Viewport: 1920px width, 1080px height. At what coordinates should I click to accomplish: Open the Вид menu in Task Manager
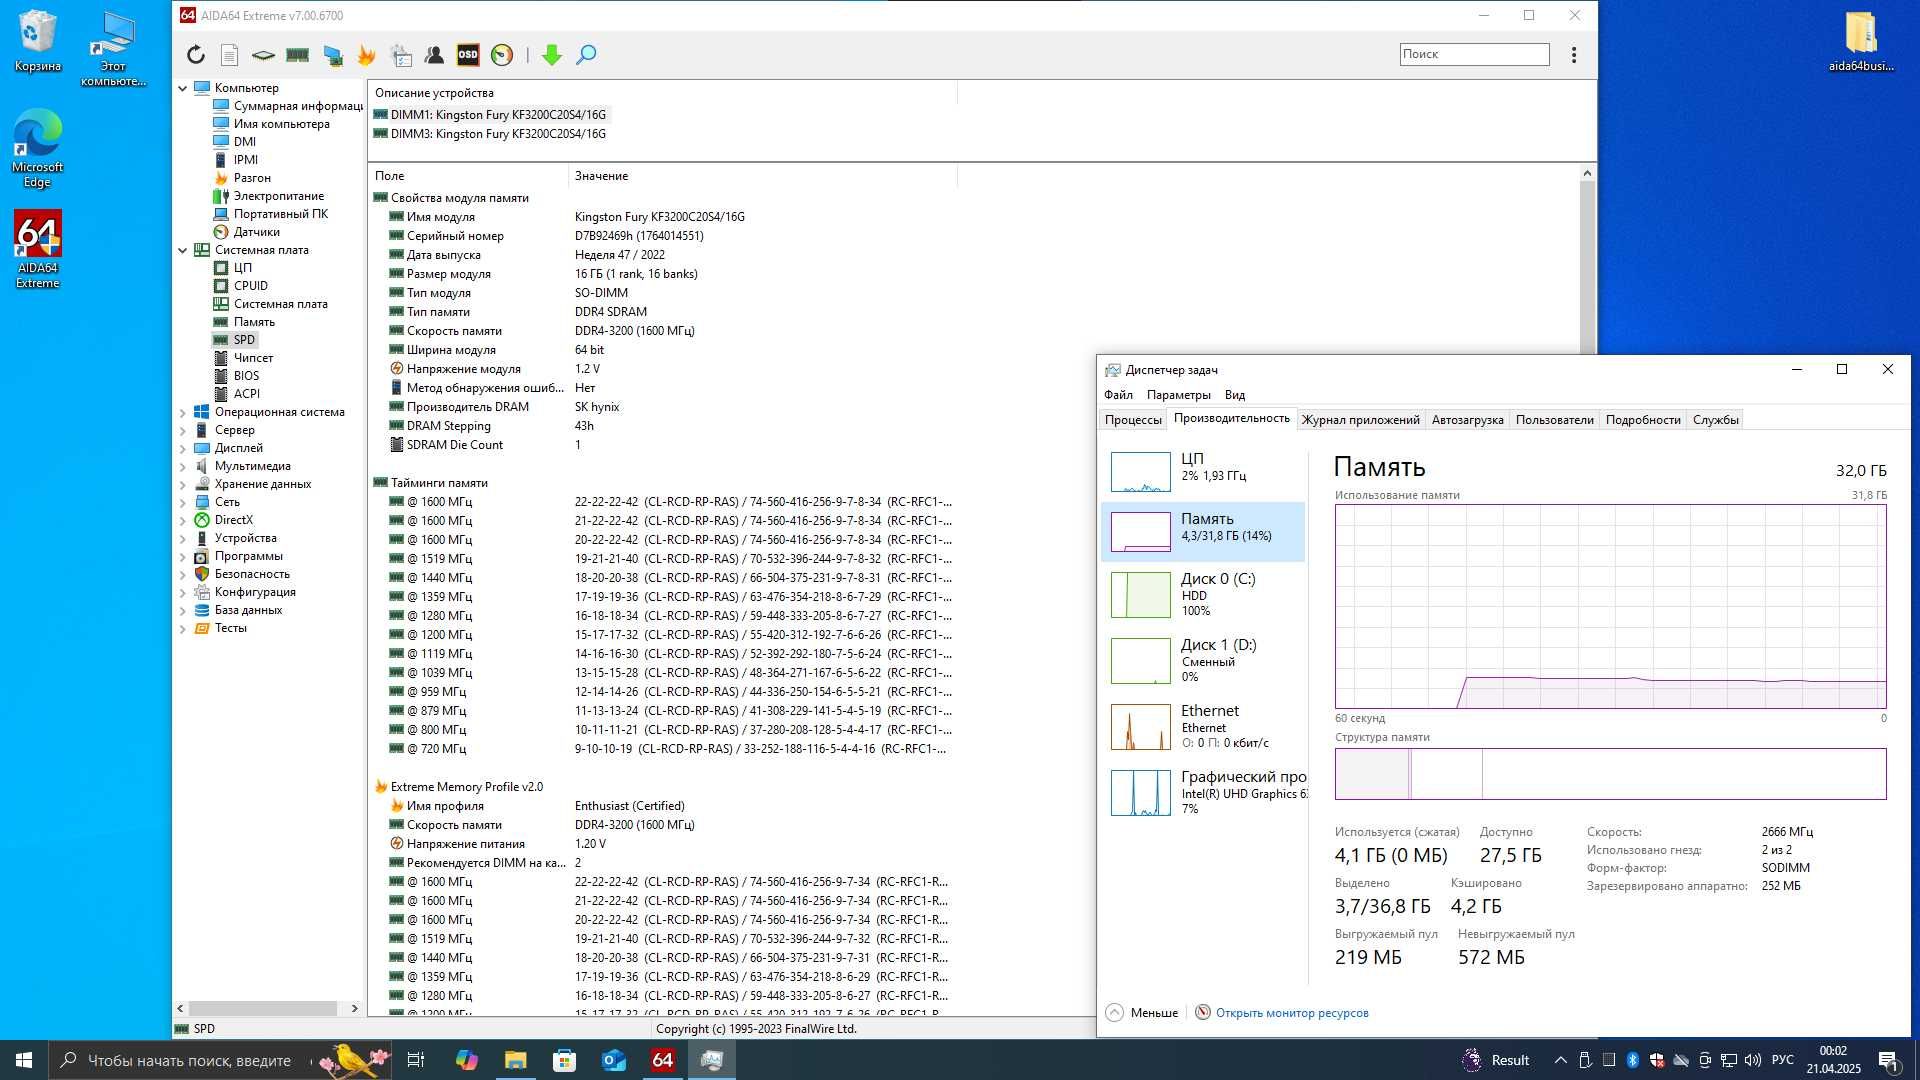[1235, 395]
